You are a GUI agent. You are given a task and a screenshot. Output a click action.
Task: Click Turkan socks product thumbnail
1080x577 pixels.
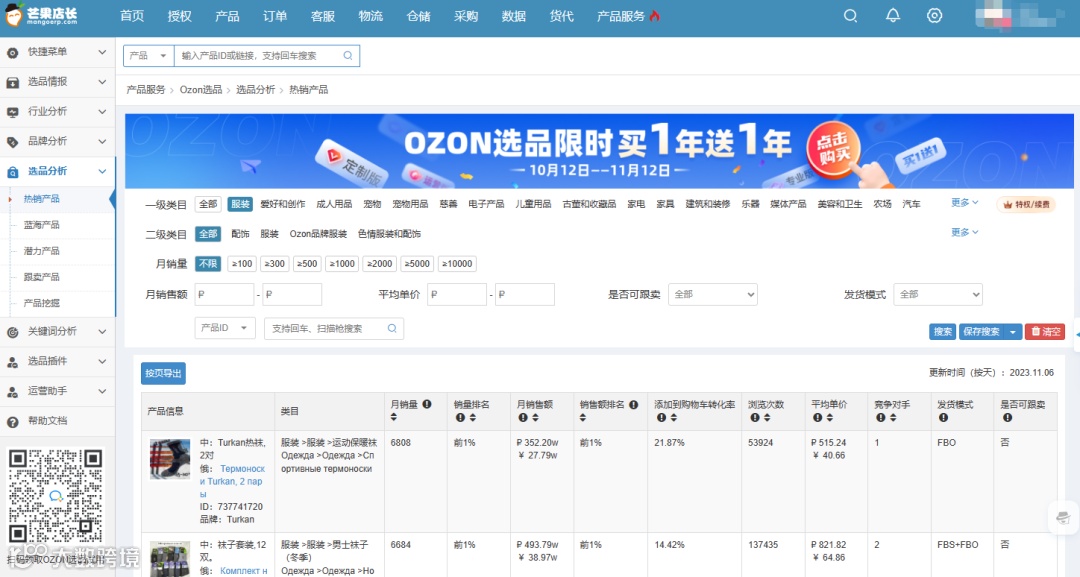pyautogui.click(x=169, y=459)
